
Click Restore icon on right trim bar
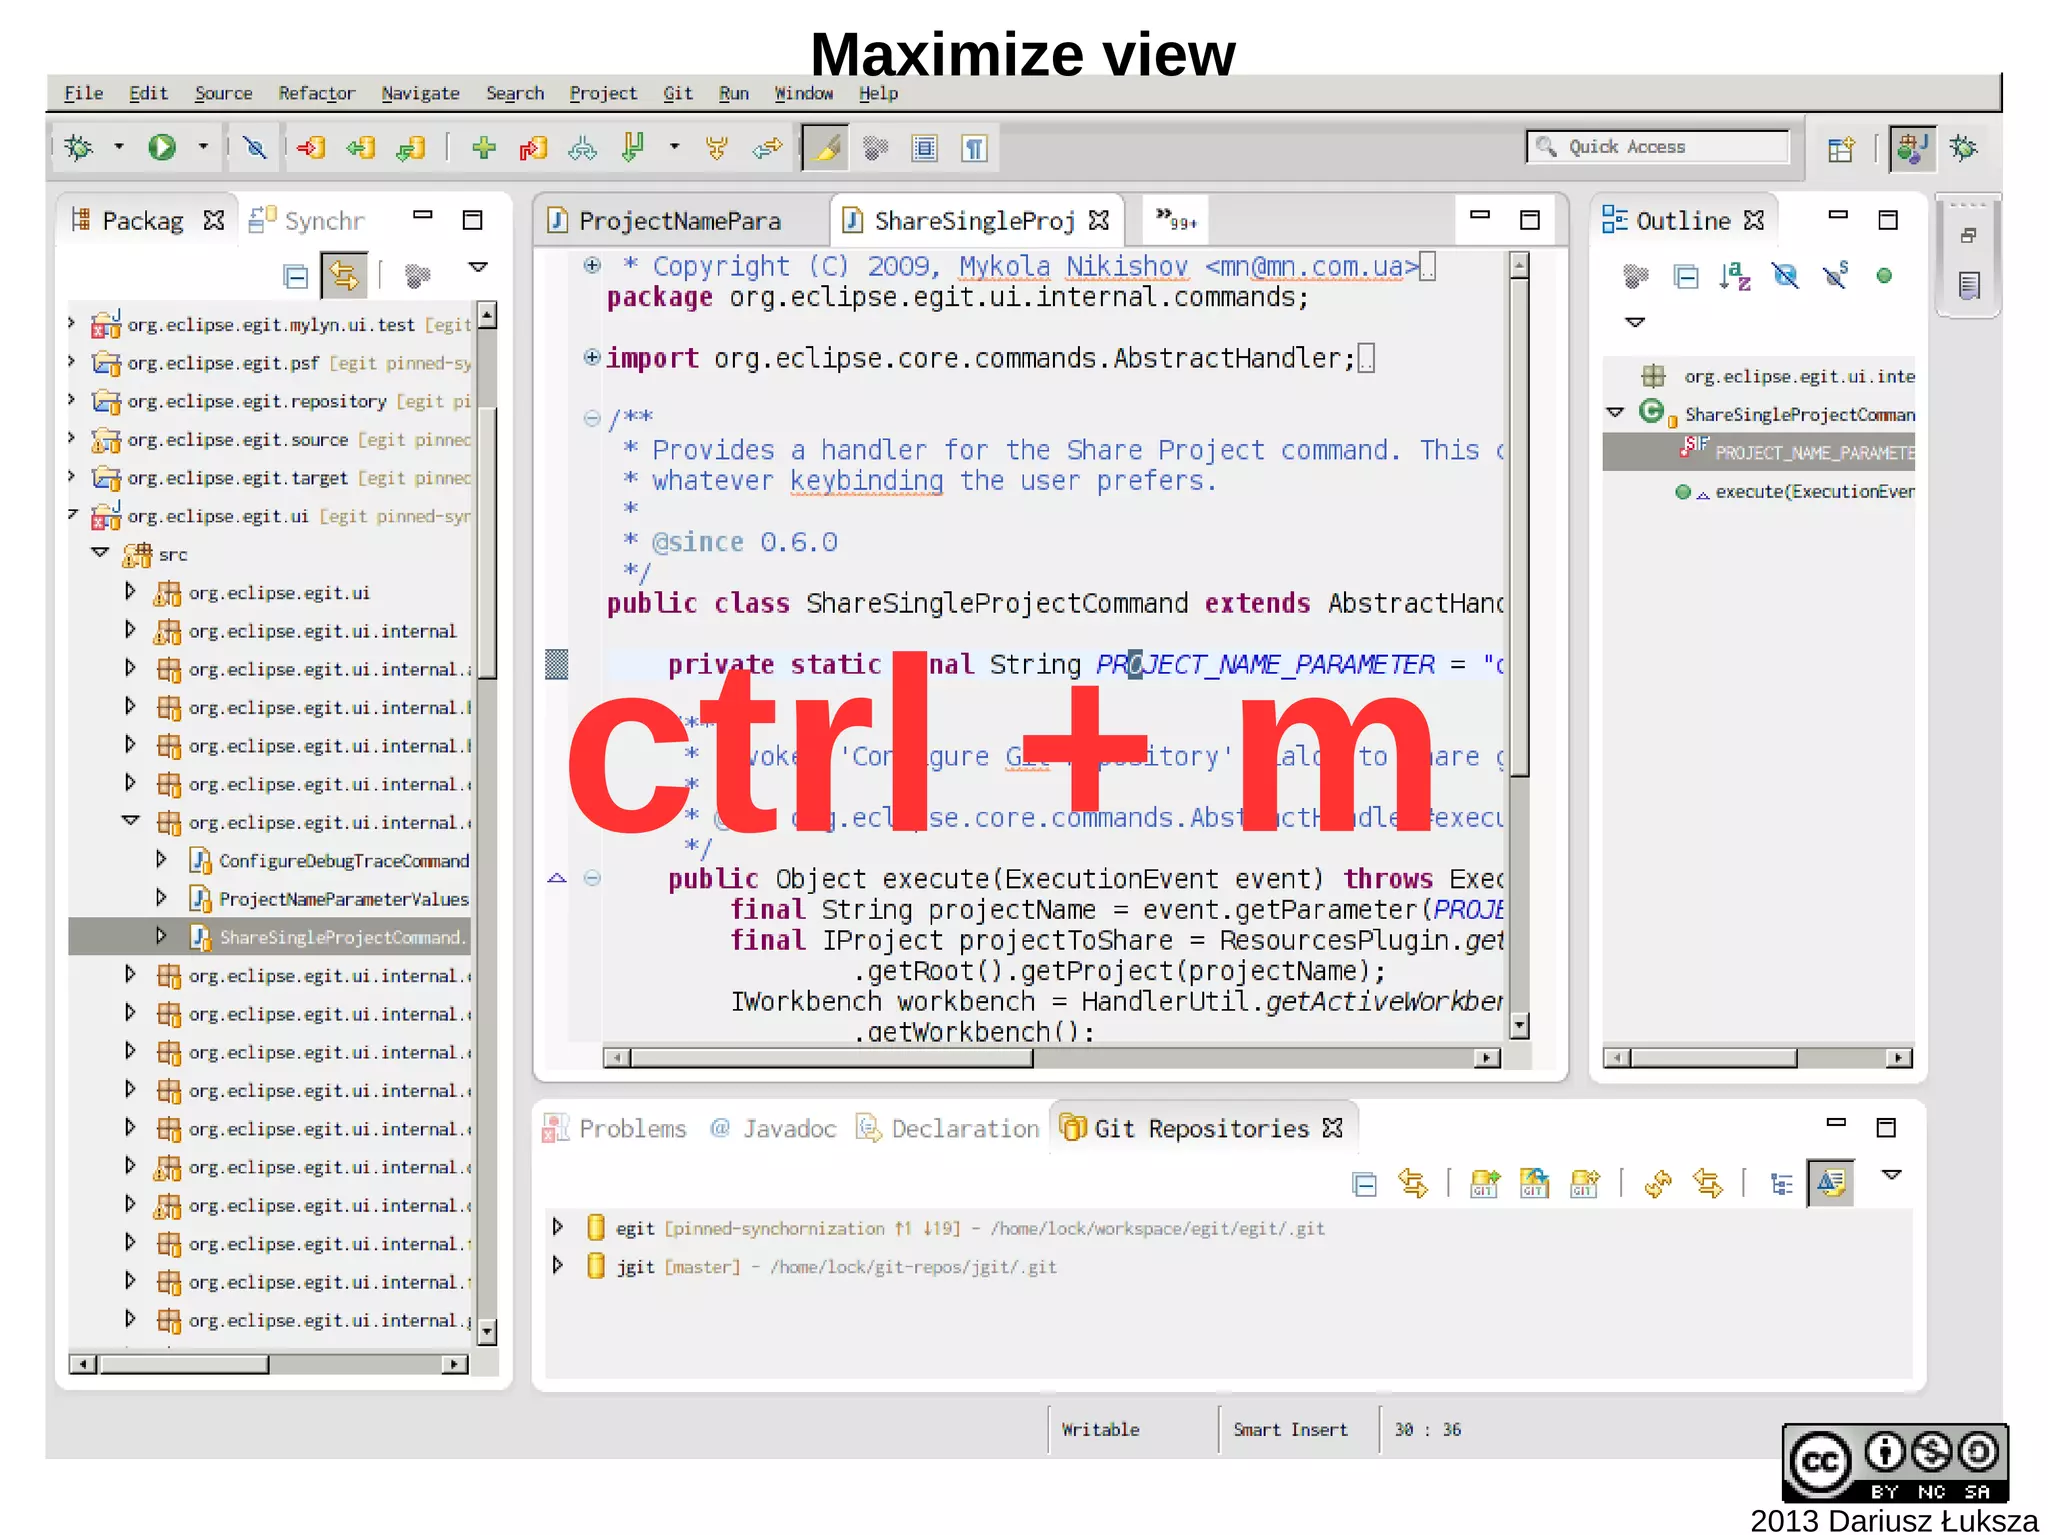(1968, 236)
